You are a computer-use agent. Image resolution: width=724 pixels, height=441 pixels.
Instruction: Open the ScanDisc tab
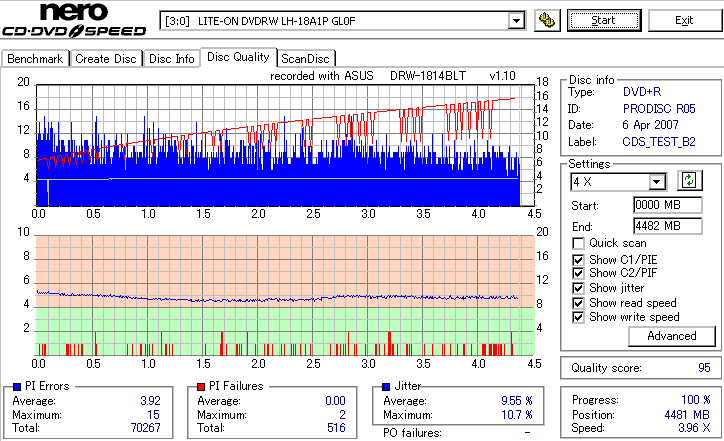click(305, 59)
